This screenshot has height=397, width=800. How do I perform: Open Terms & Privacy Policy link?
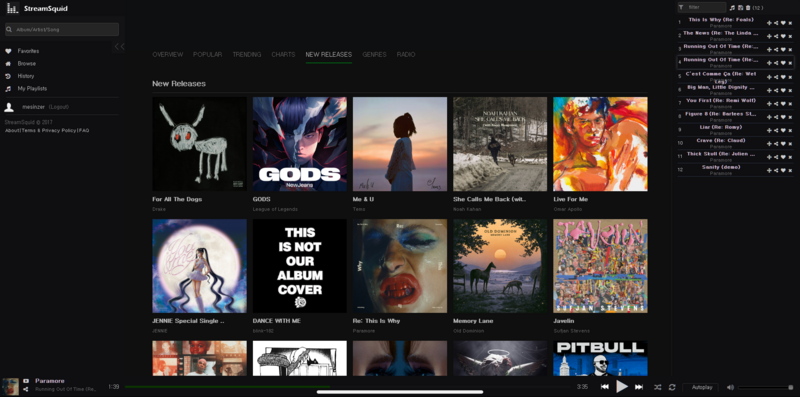[x=48, y=131]
